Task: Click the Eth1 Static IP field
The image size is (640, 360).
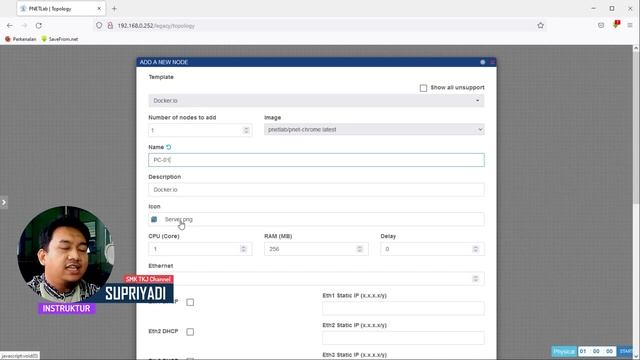Action: (403, 308)
